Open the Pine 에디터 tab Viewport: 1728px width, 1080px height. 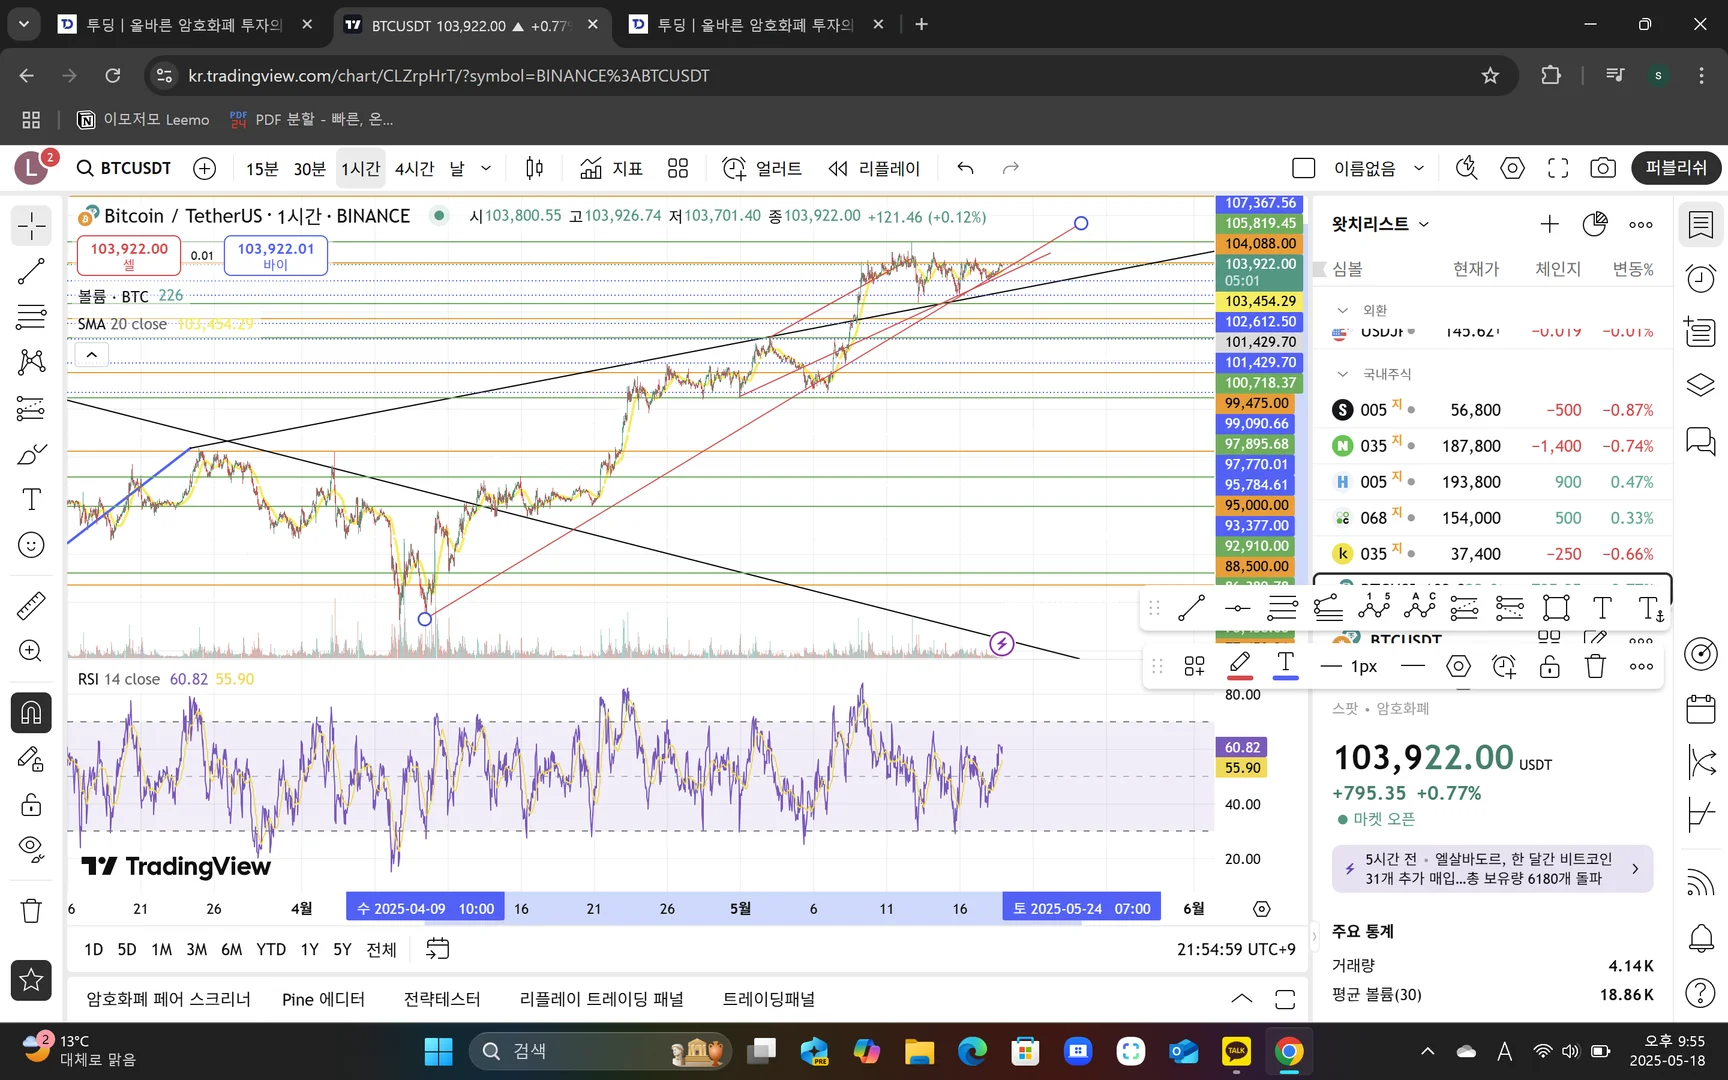(323, 999)
